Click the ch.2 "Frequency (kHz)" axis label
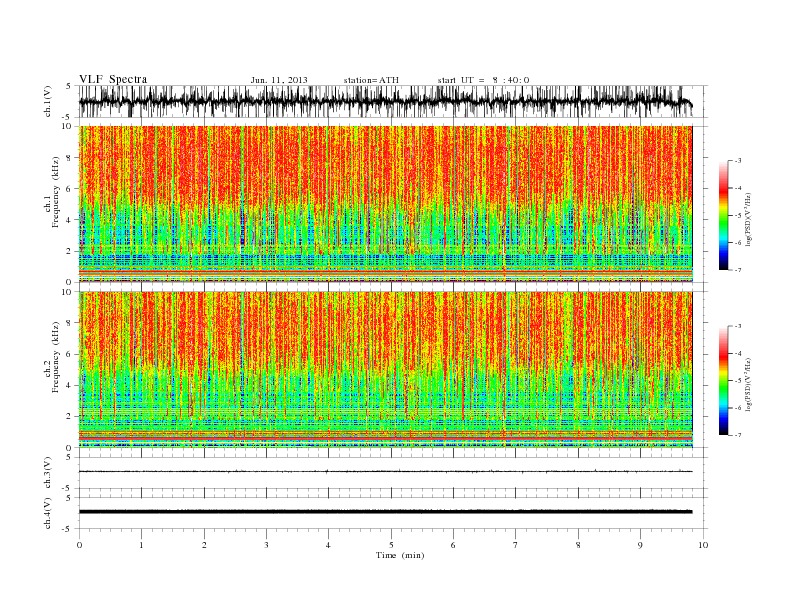This screenshot has height=612, width=792. tap(55, 358)
